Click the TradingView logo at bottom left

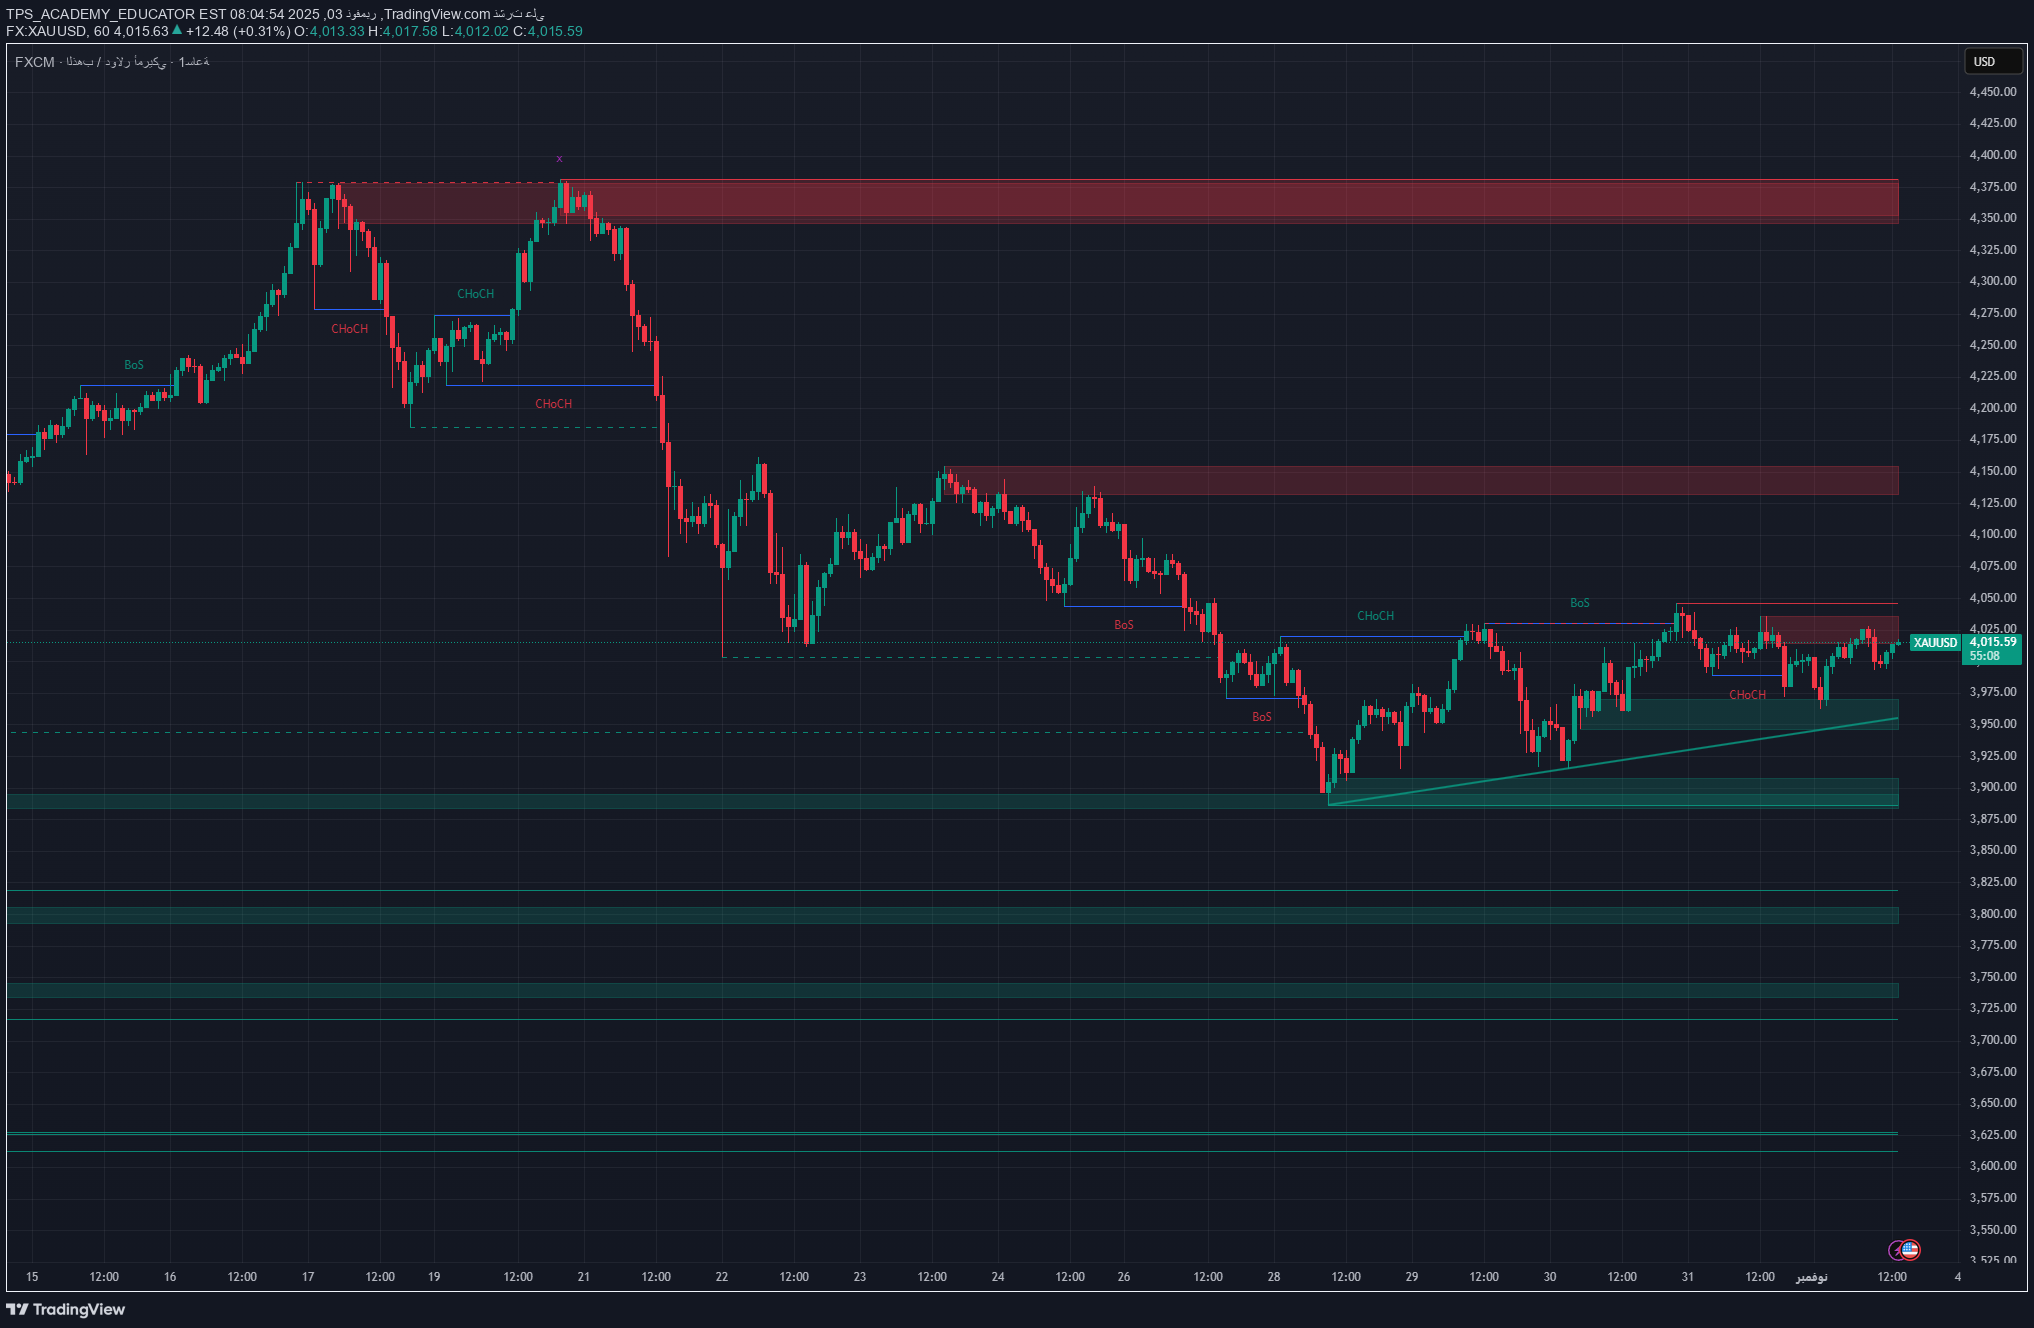66,1309
